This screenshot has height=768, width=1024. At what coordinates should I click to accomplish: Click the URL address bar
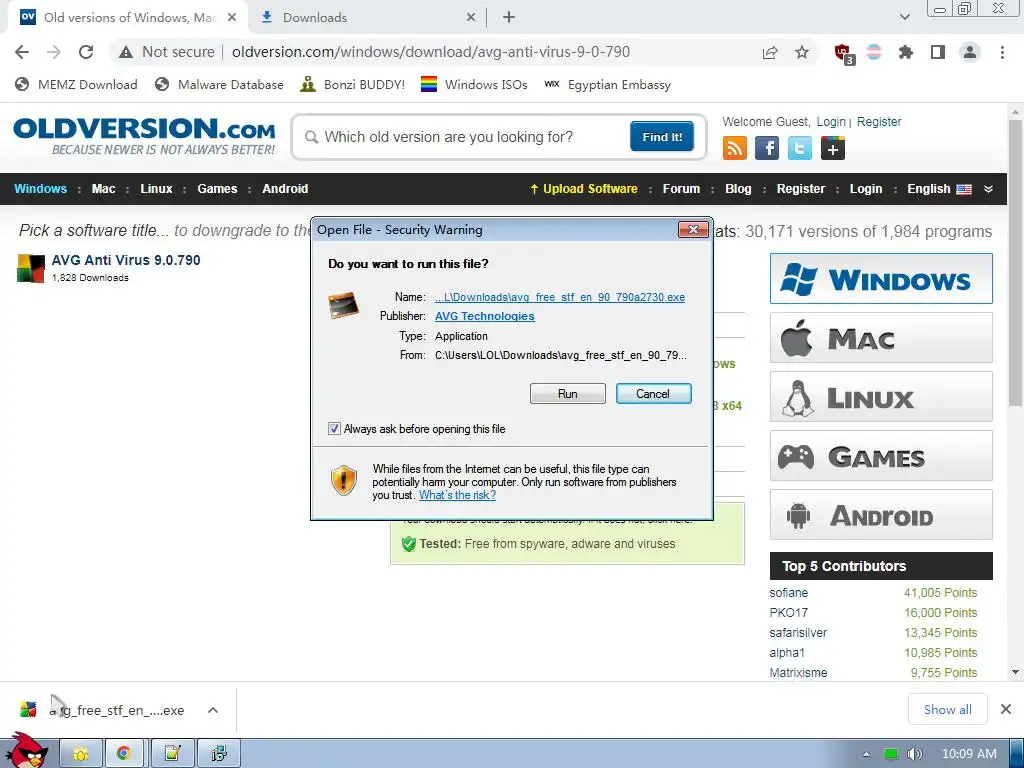point(430,52)
